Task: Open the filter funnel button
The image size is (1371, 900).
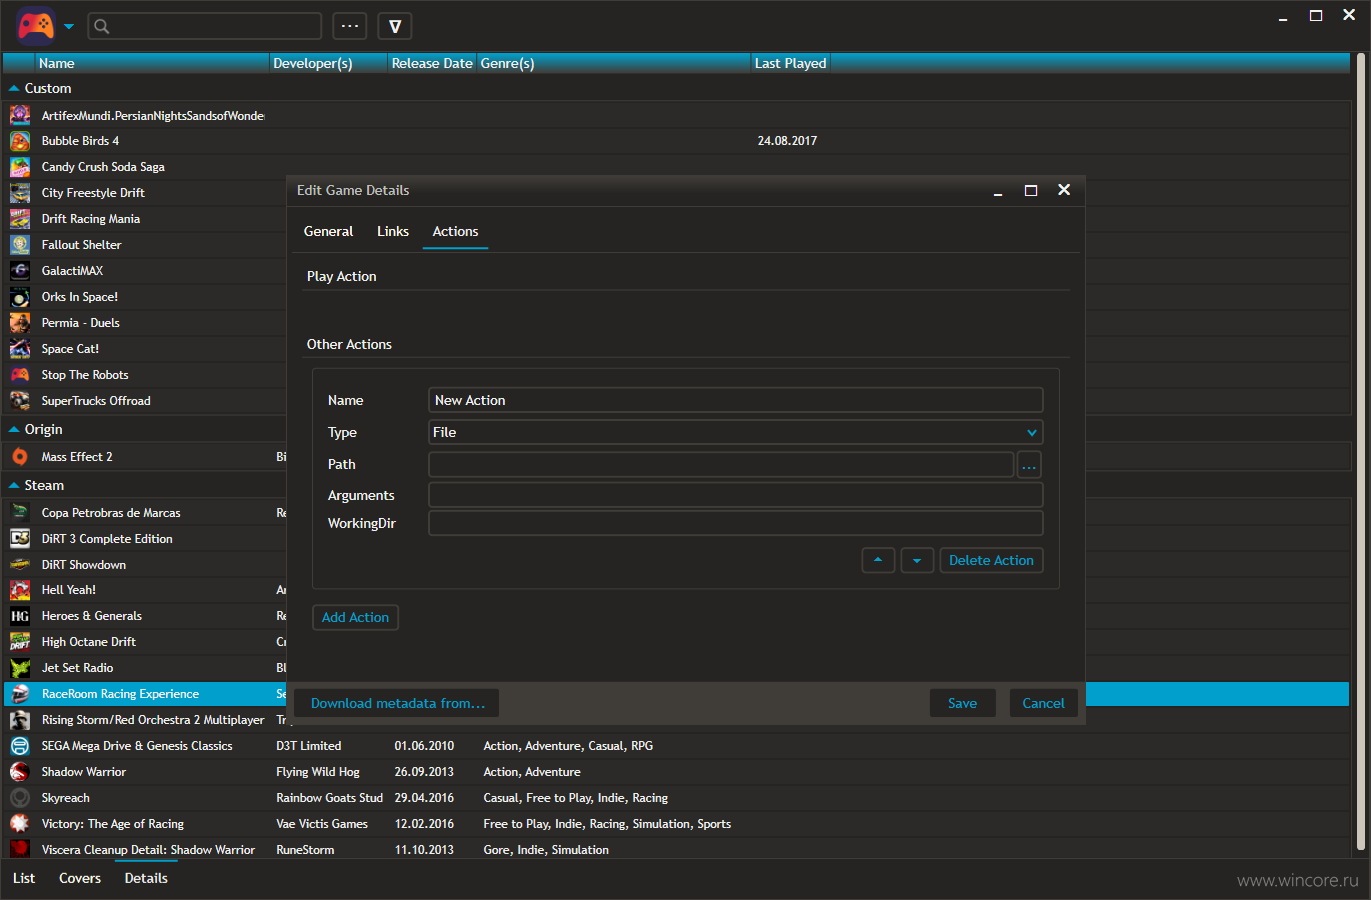Action: [x=395, y=26]
